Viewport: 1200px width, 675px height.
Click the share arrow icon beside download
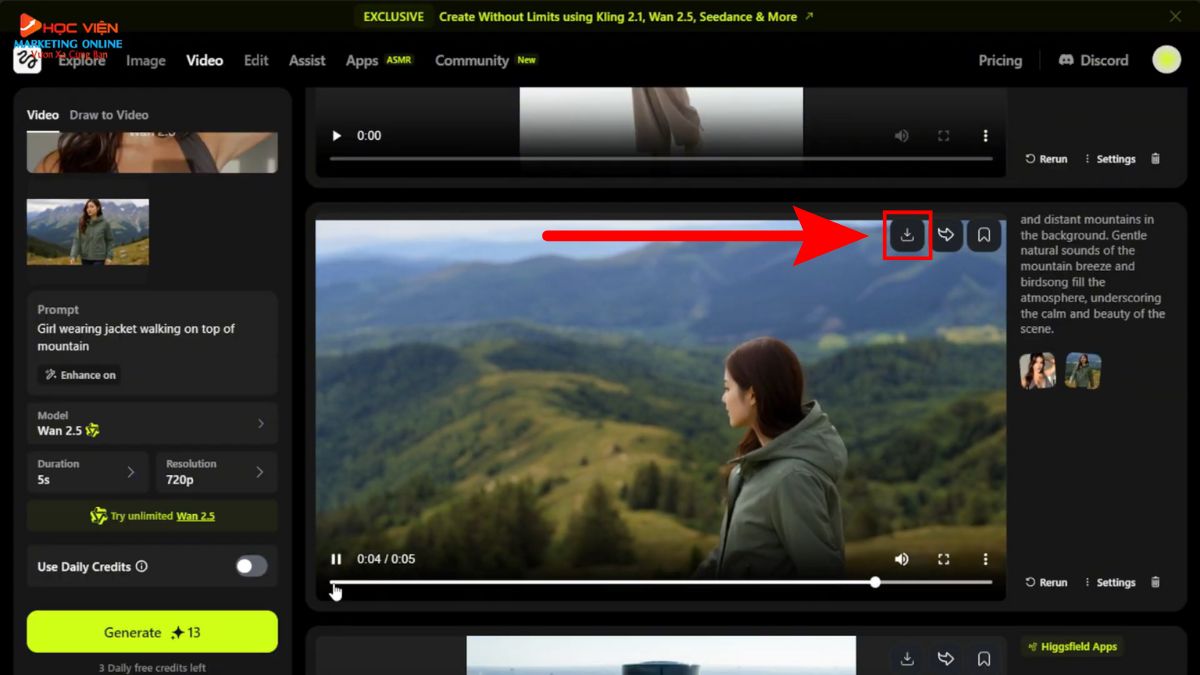(945, 234)
